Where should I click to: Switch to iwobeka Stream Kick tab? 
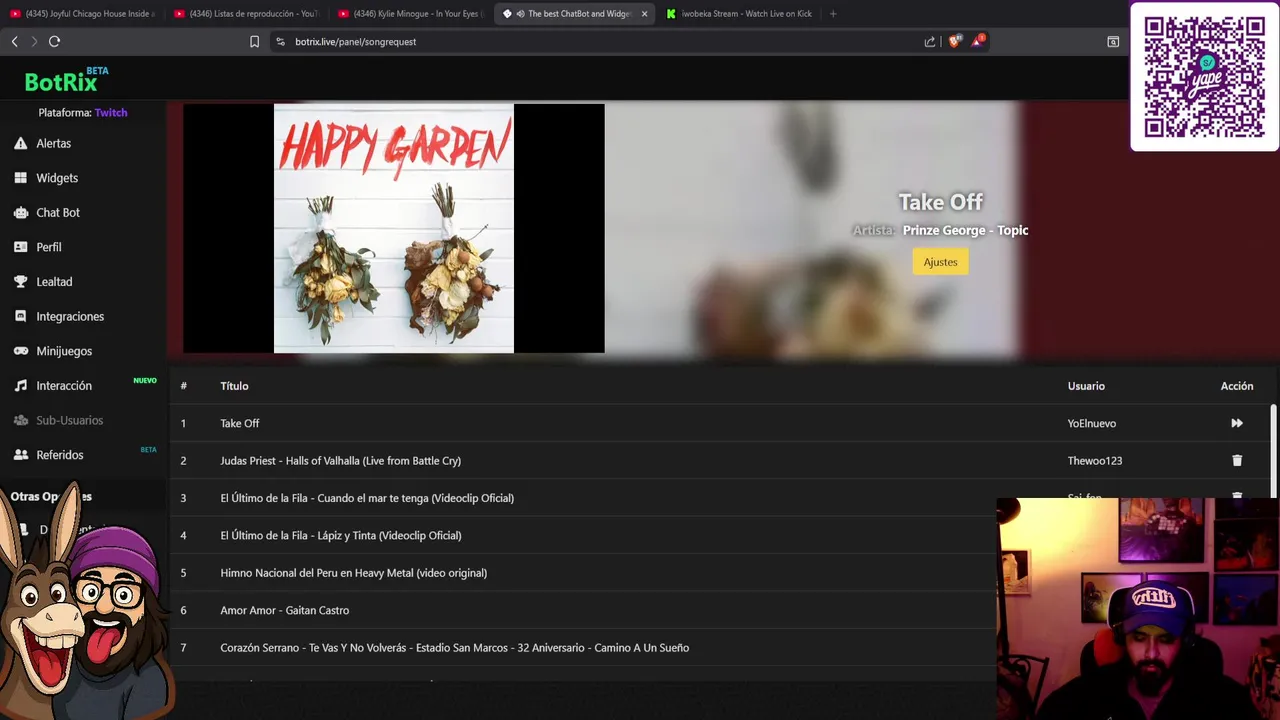(740, 14)
